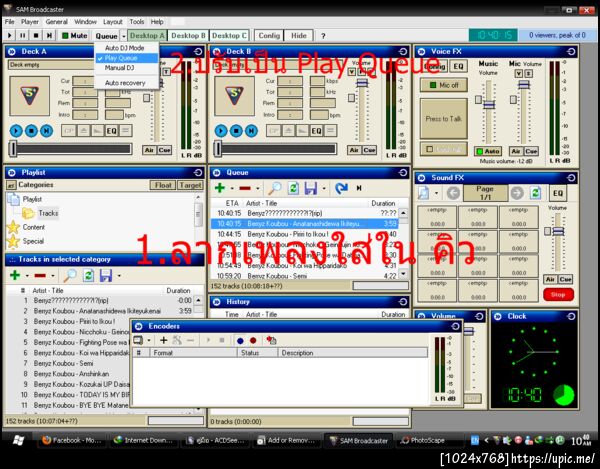This screenshot has height=469, width=600.
Task: Click the Press to Talk button
Action: click(443, 119)
